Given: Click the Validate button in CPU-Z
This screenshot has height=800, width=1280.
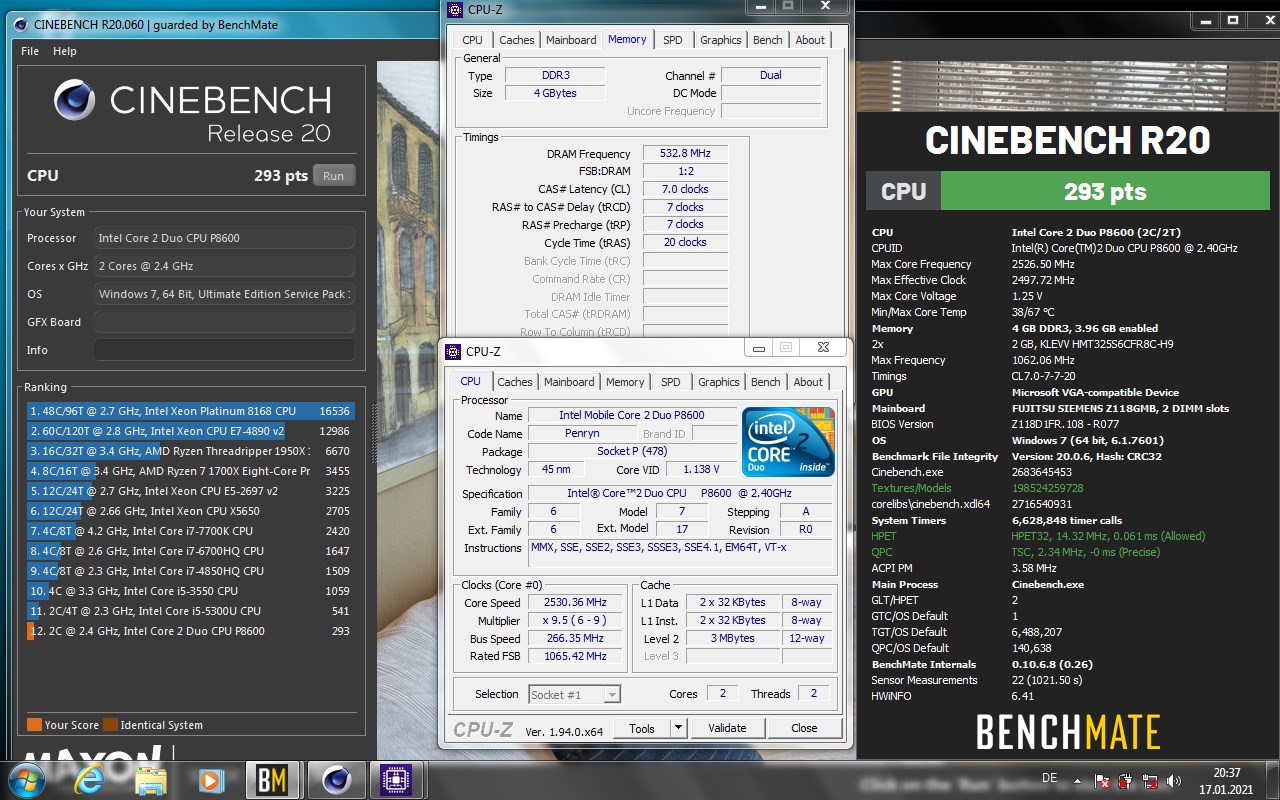Looking at the screenshot, I should [727, 728].
